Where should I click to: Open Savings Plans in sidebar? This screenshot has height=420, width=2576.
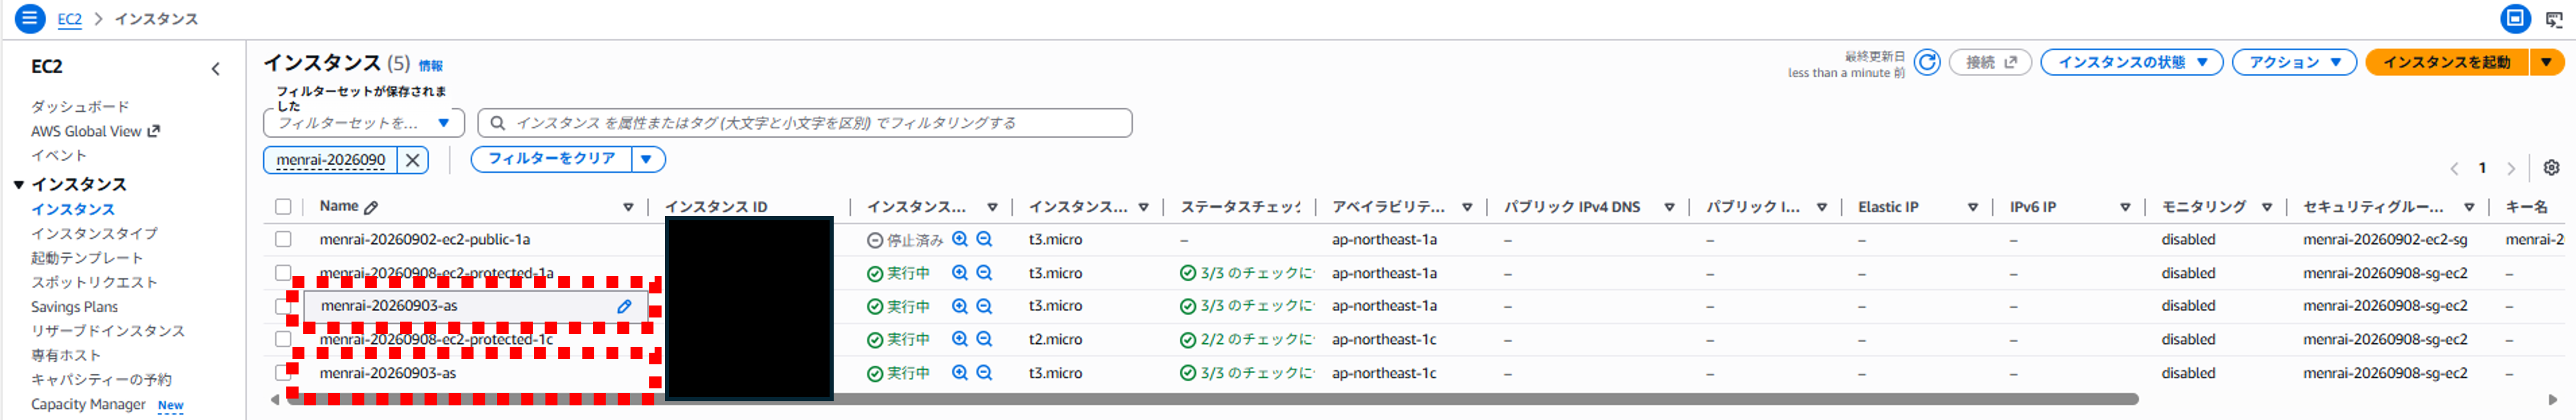[x=74, y=307]
